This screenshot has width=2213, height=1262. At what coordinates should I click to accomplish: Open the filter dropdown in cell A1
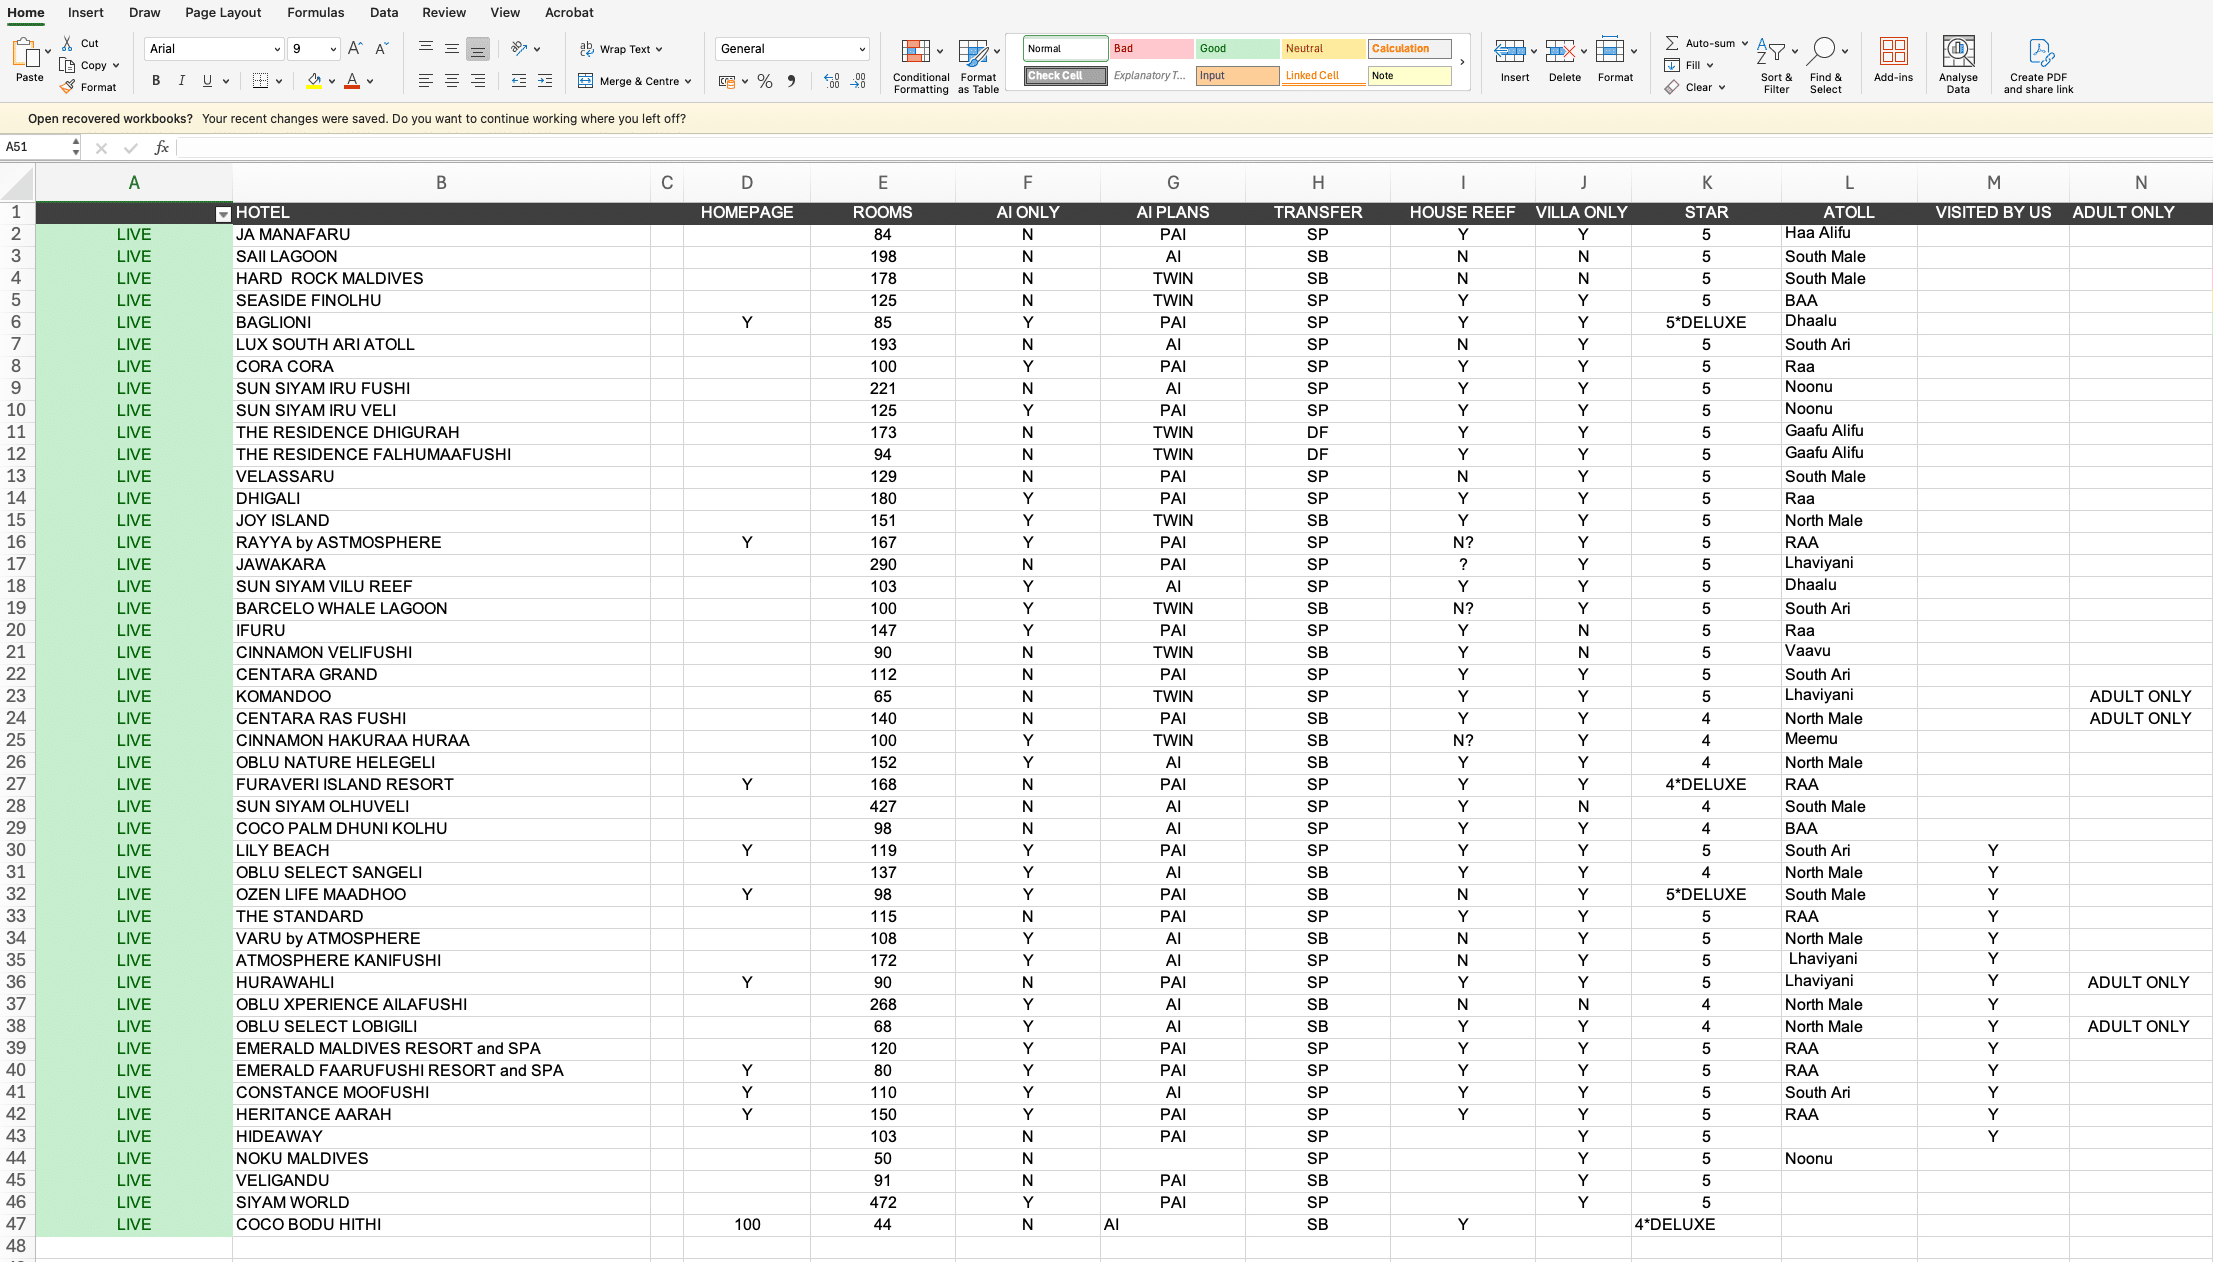pos(223,214)
